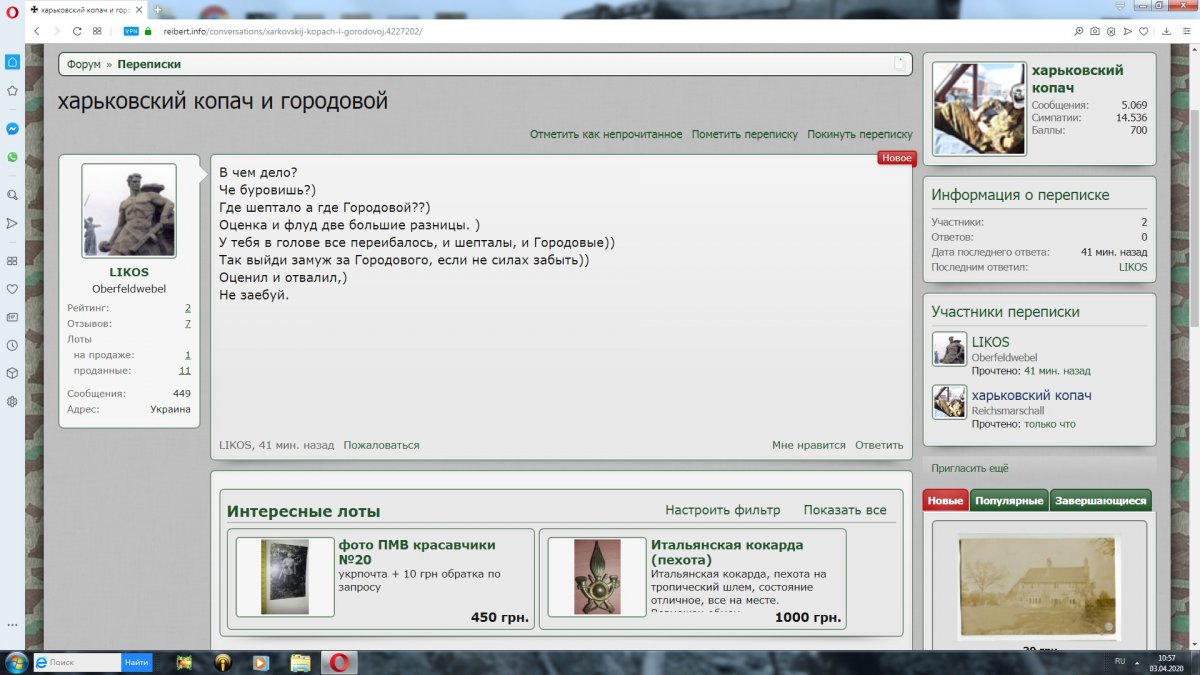Open Speed Dial grid icon in sidebar
This screenshot has height=675, width=1200.
(x=12, y=261)
